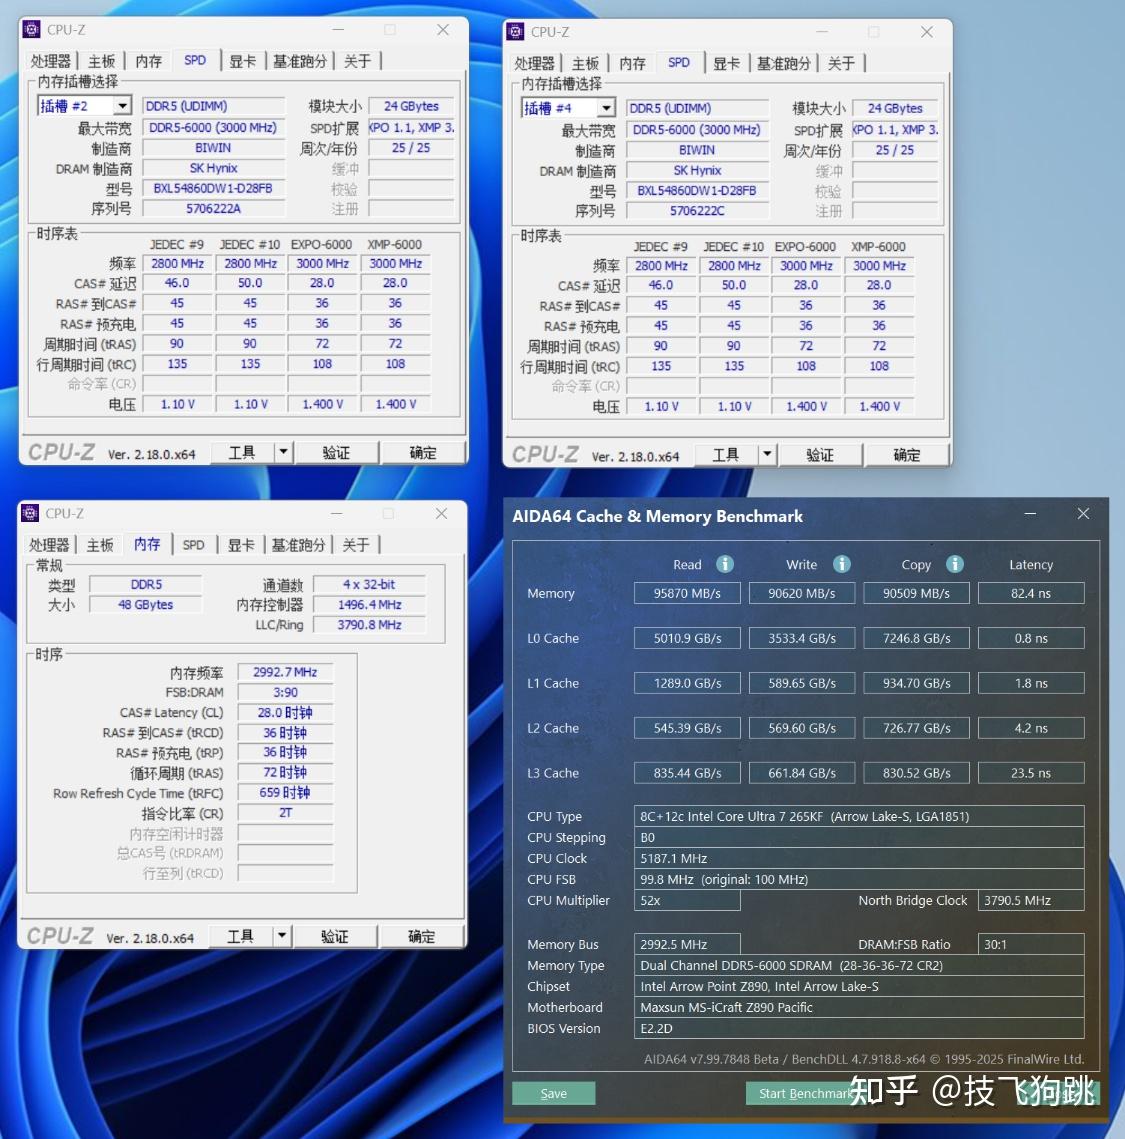The image size is (1125, 1139).
Task: Click 确定 button in slot #2 window
Action: pos(423,453)
